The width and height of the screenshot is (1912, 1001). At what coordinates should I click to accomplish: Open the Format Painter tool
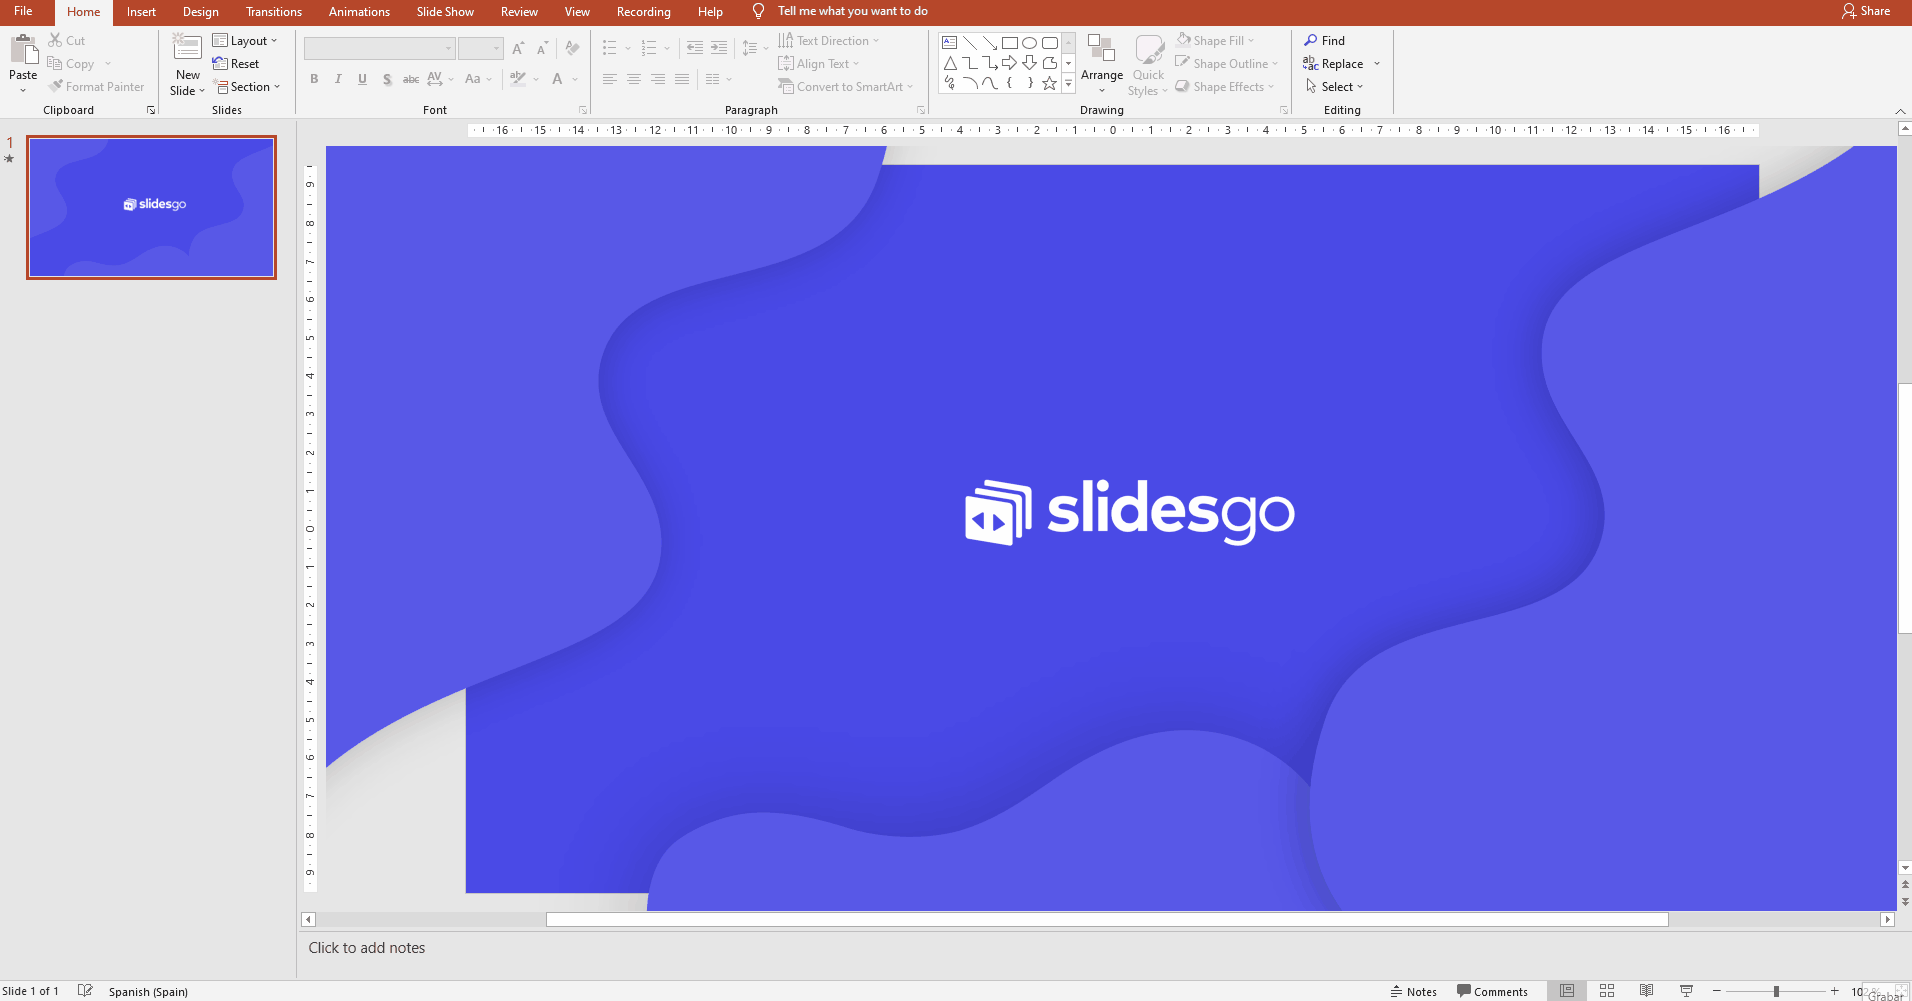tap(96, 86)
